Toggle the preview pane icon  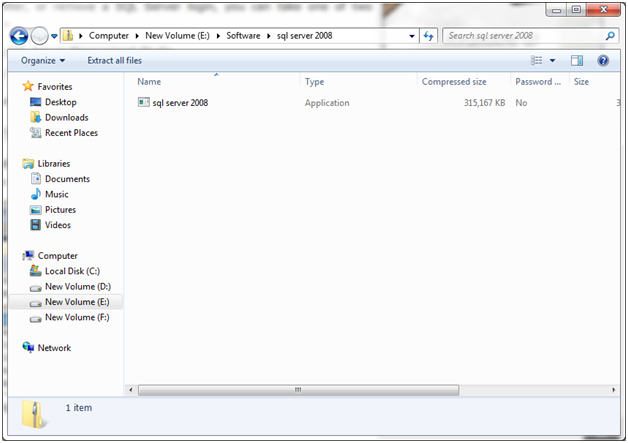(x=577, y=61)
